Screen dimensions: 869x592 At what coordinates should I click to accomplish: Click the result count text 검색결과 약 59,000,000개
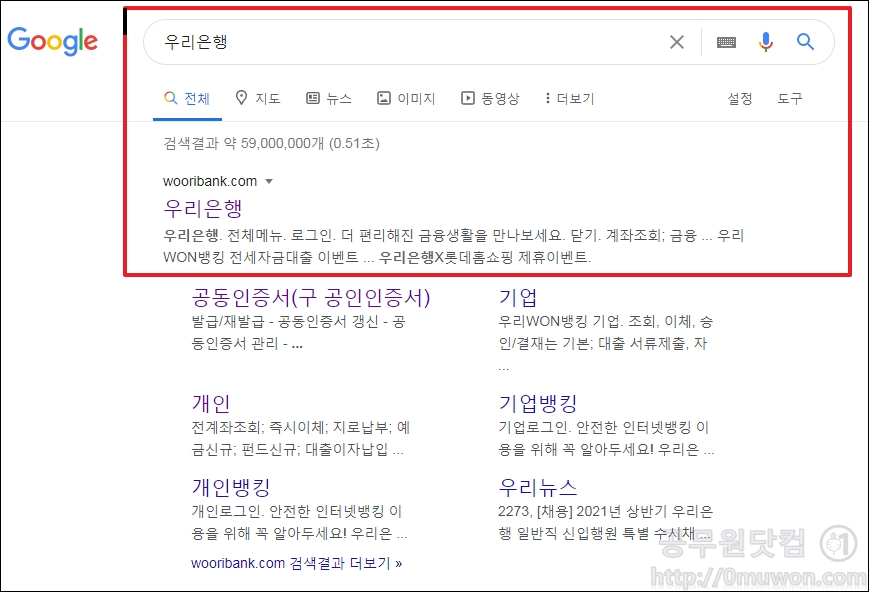coord(244,144)
